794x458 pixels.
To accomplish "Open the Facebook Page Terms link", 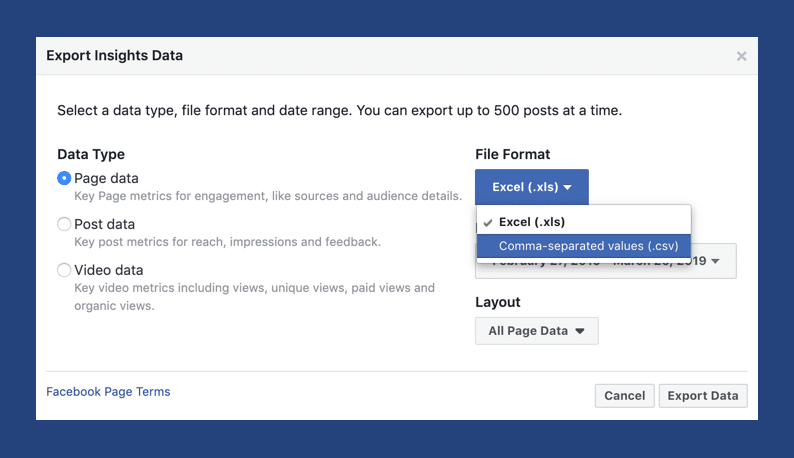I will (x=108, y=392).
